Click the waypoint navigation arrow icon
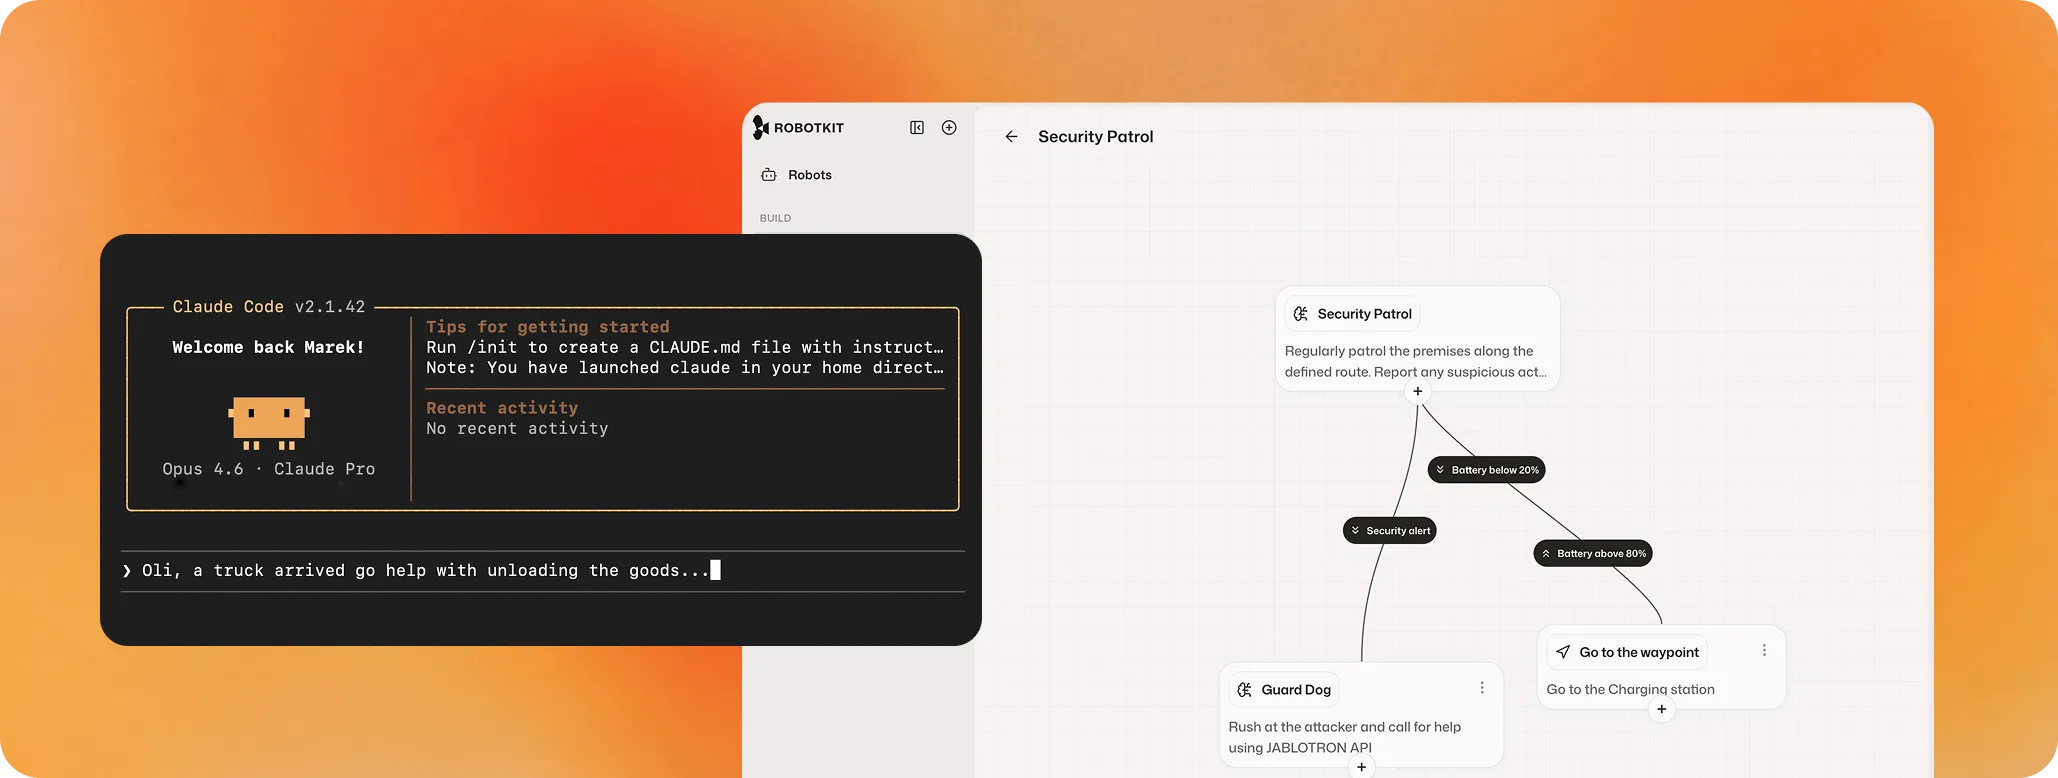This screenshot has width=2058, height=778. point(1563,652)
